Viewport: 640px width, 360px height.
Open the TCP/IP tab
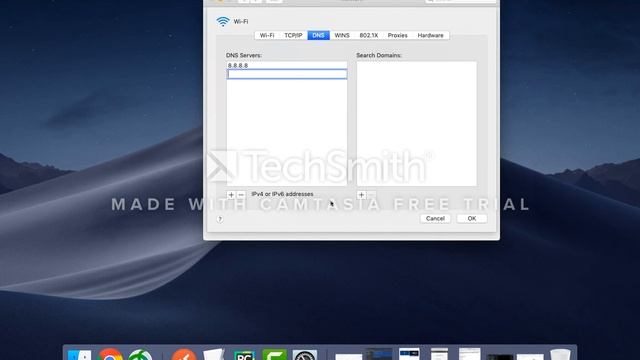[x=293, y=36]
